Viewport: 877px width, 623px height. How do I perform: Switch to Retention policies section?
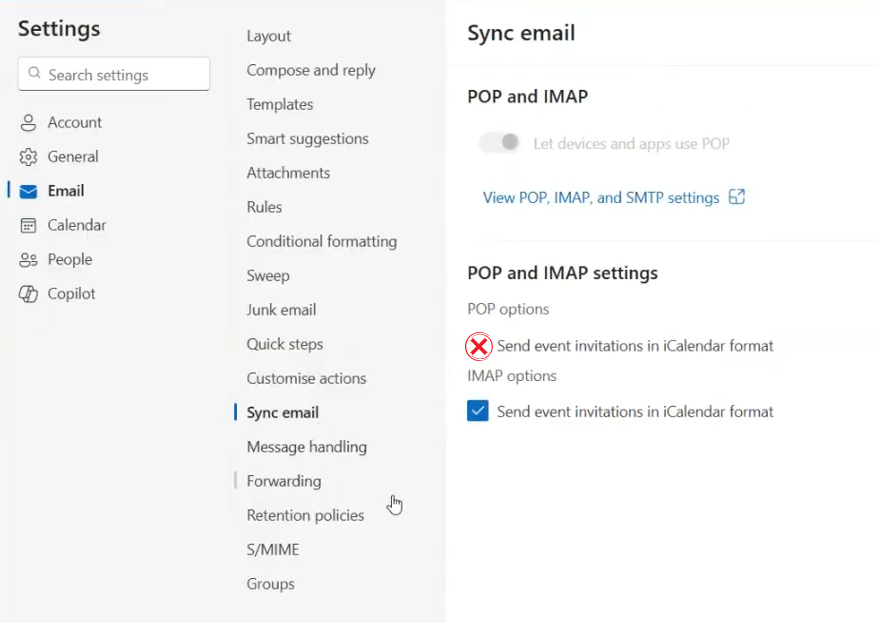coord(305,515)
